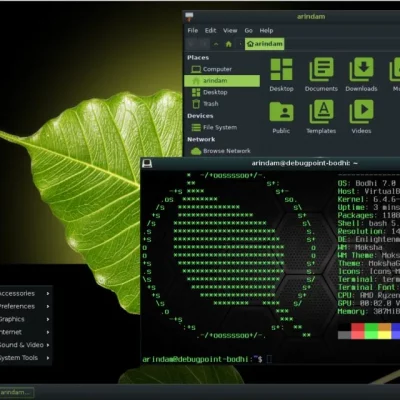This screenshot has height=400, width=400.
Task: Select Computer in Places sidebar
Action: tap(222, 69)
